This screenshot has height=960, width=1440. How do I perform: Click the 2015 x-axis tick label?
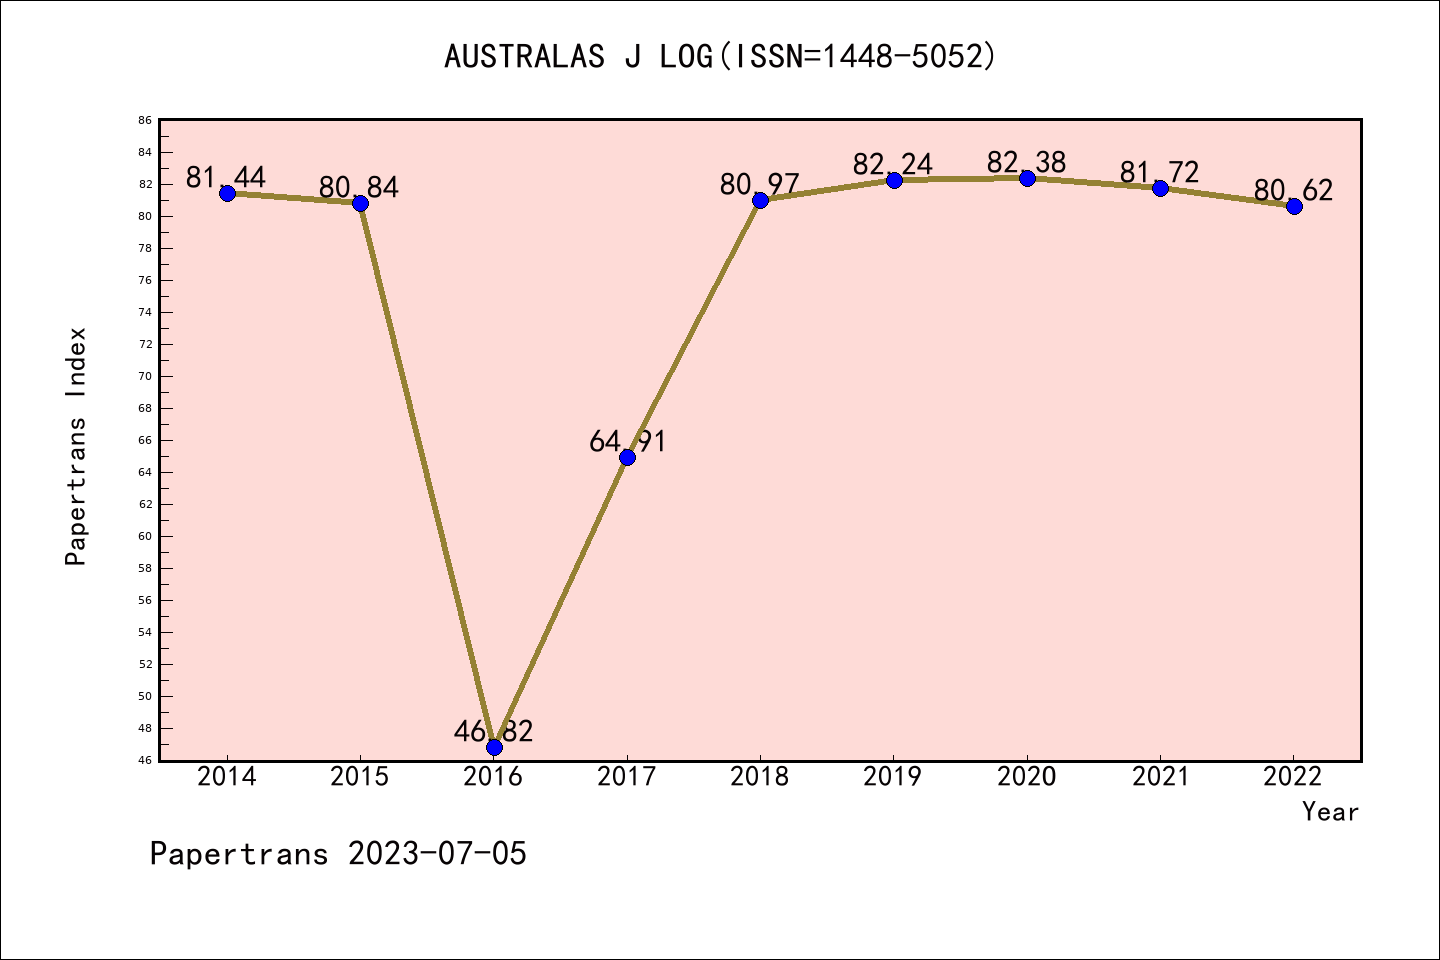pyautogui.click(x=360, y=776)
